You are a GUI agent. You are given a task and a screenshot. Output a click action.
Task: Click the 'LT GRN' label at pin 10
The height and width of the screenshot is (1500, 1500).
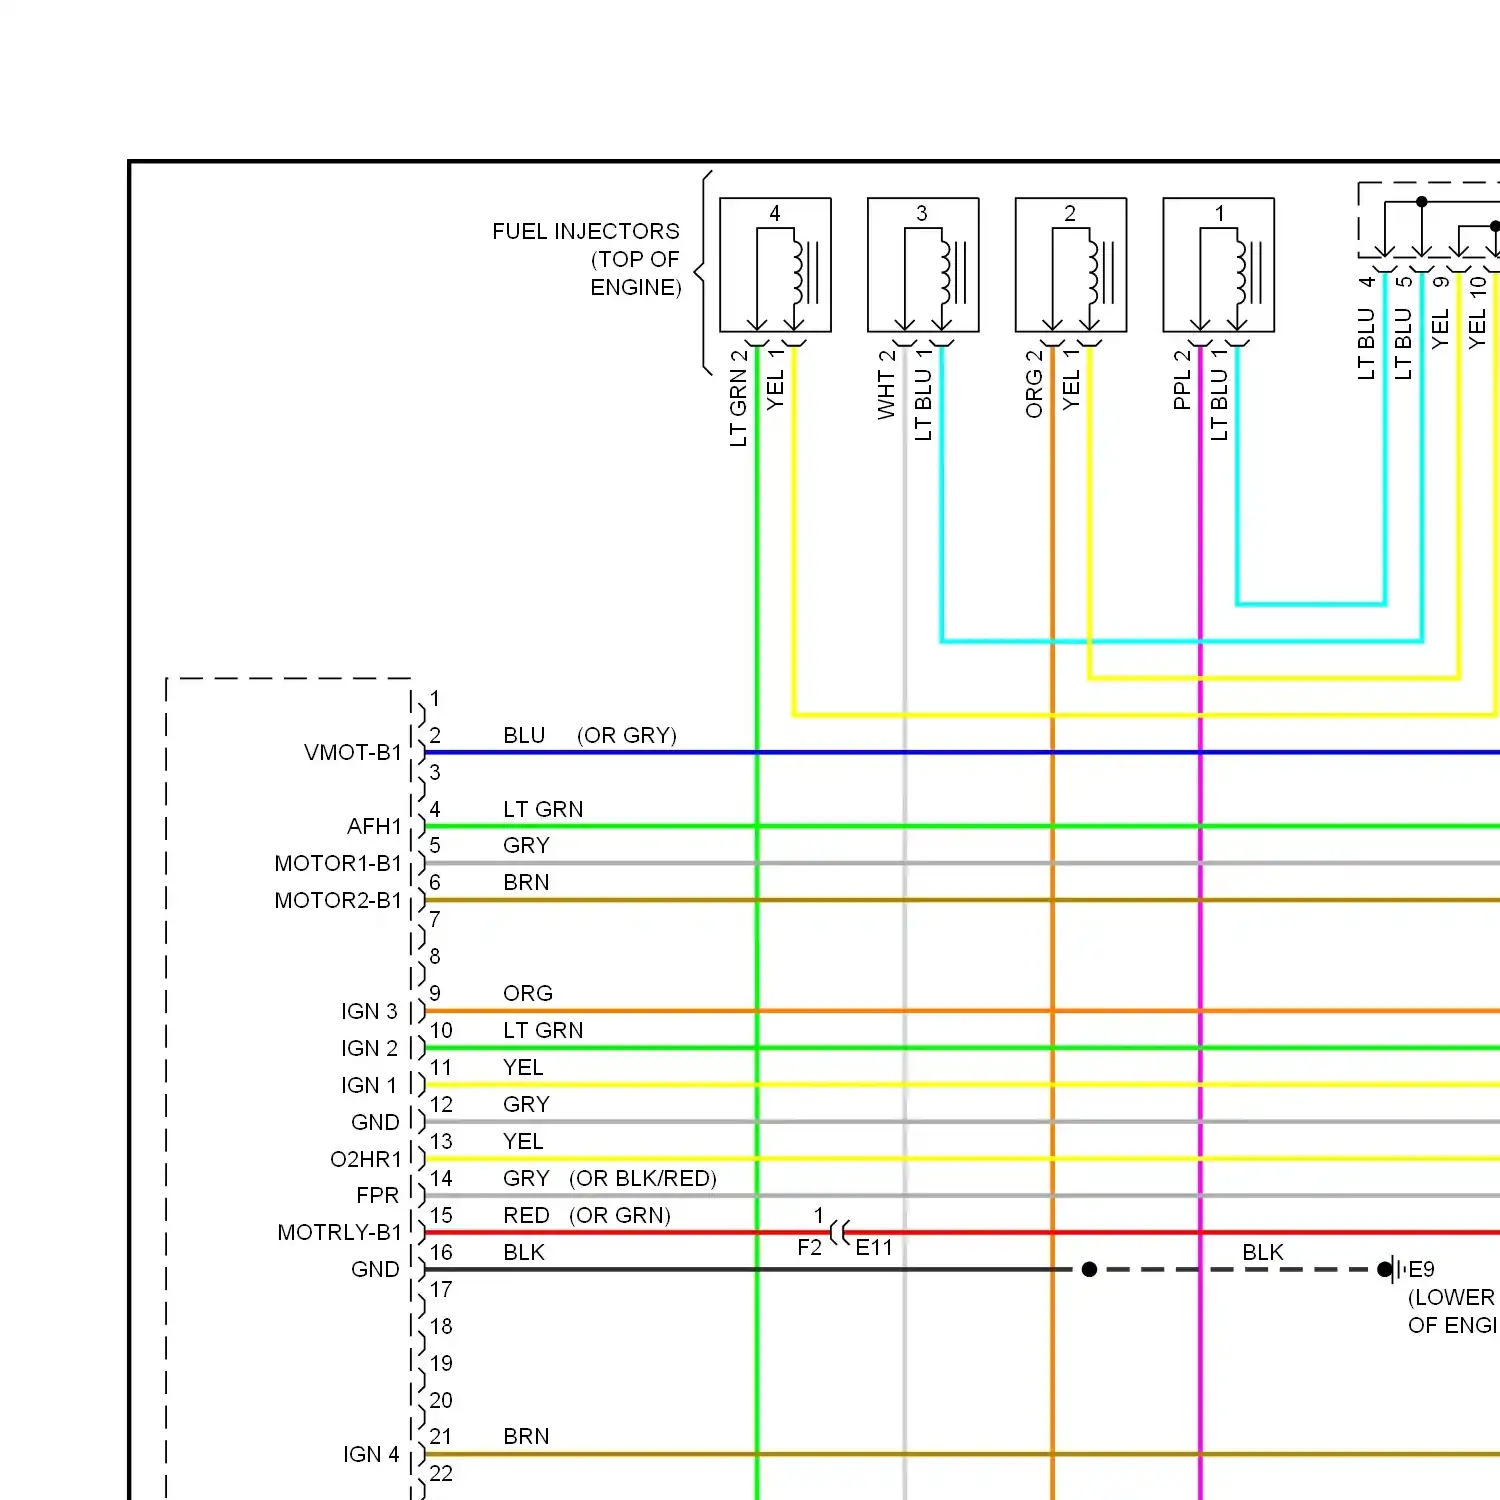tap(543, 1030)
